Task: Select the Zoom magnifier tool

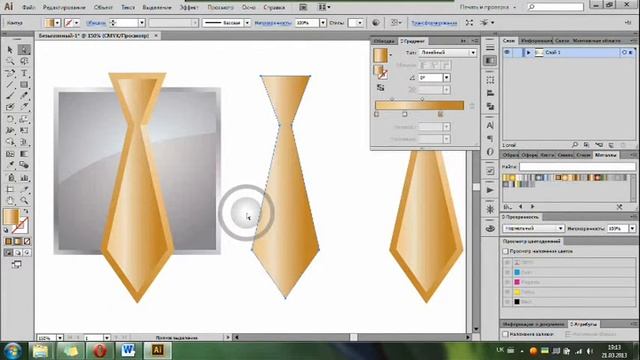Action: 24,200
